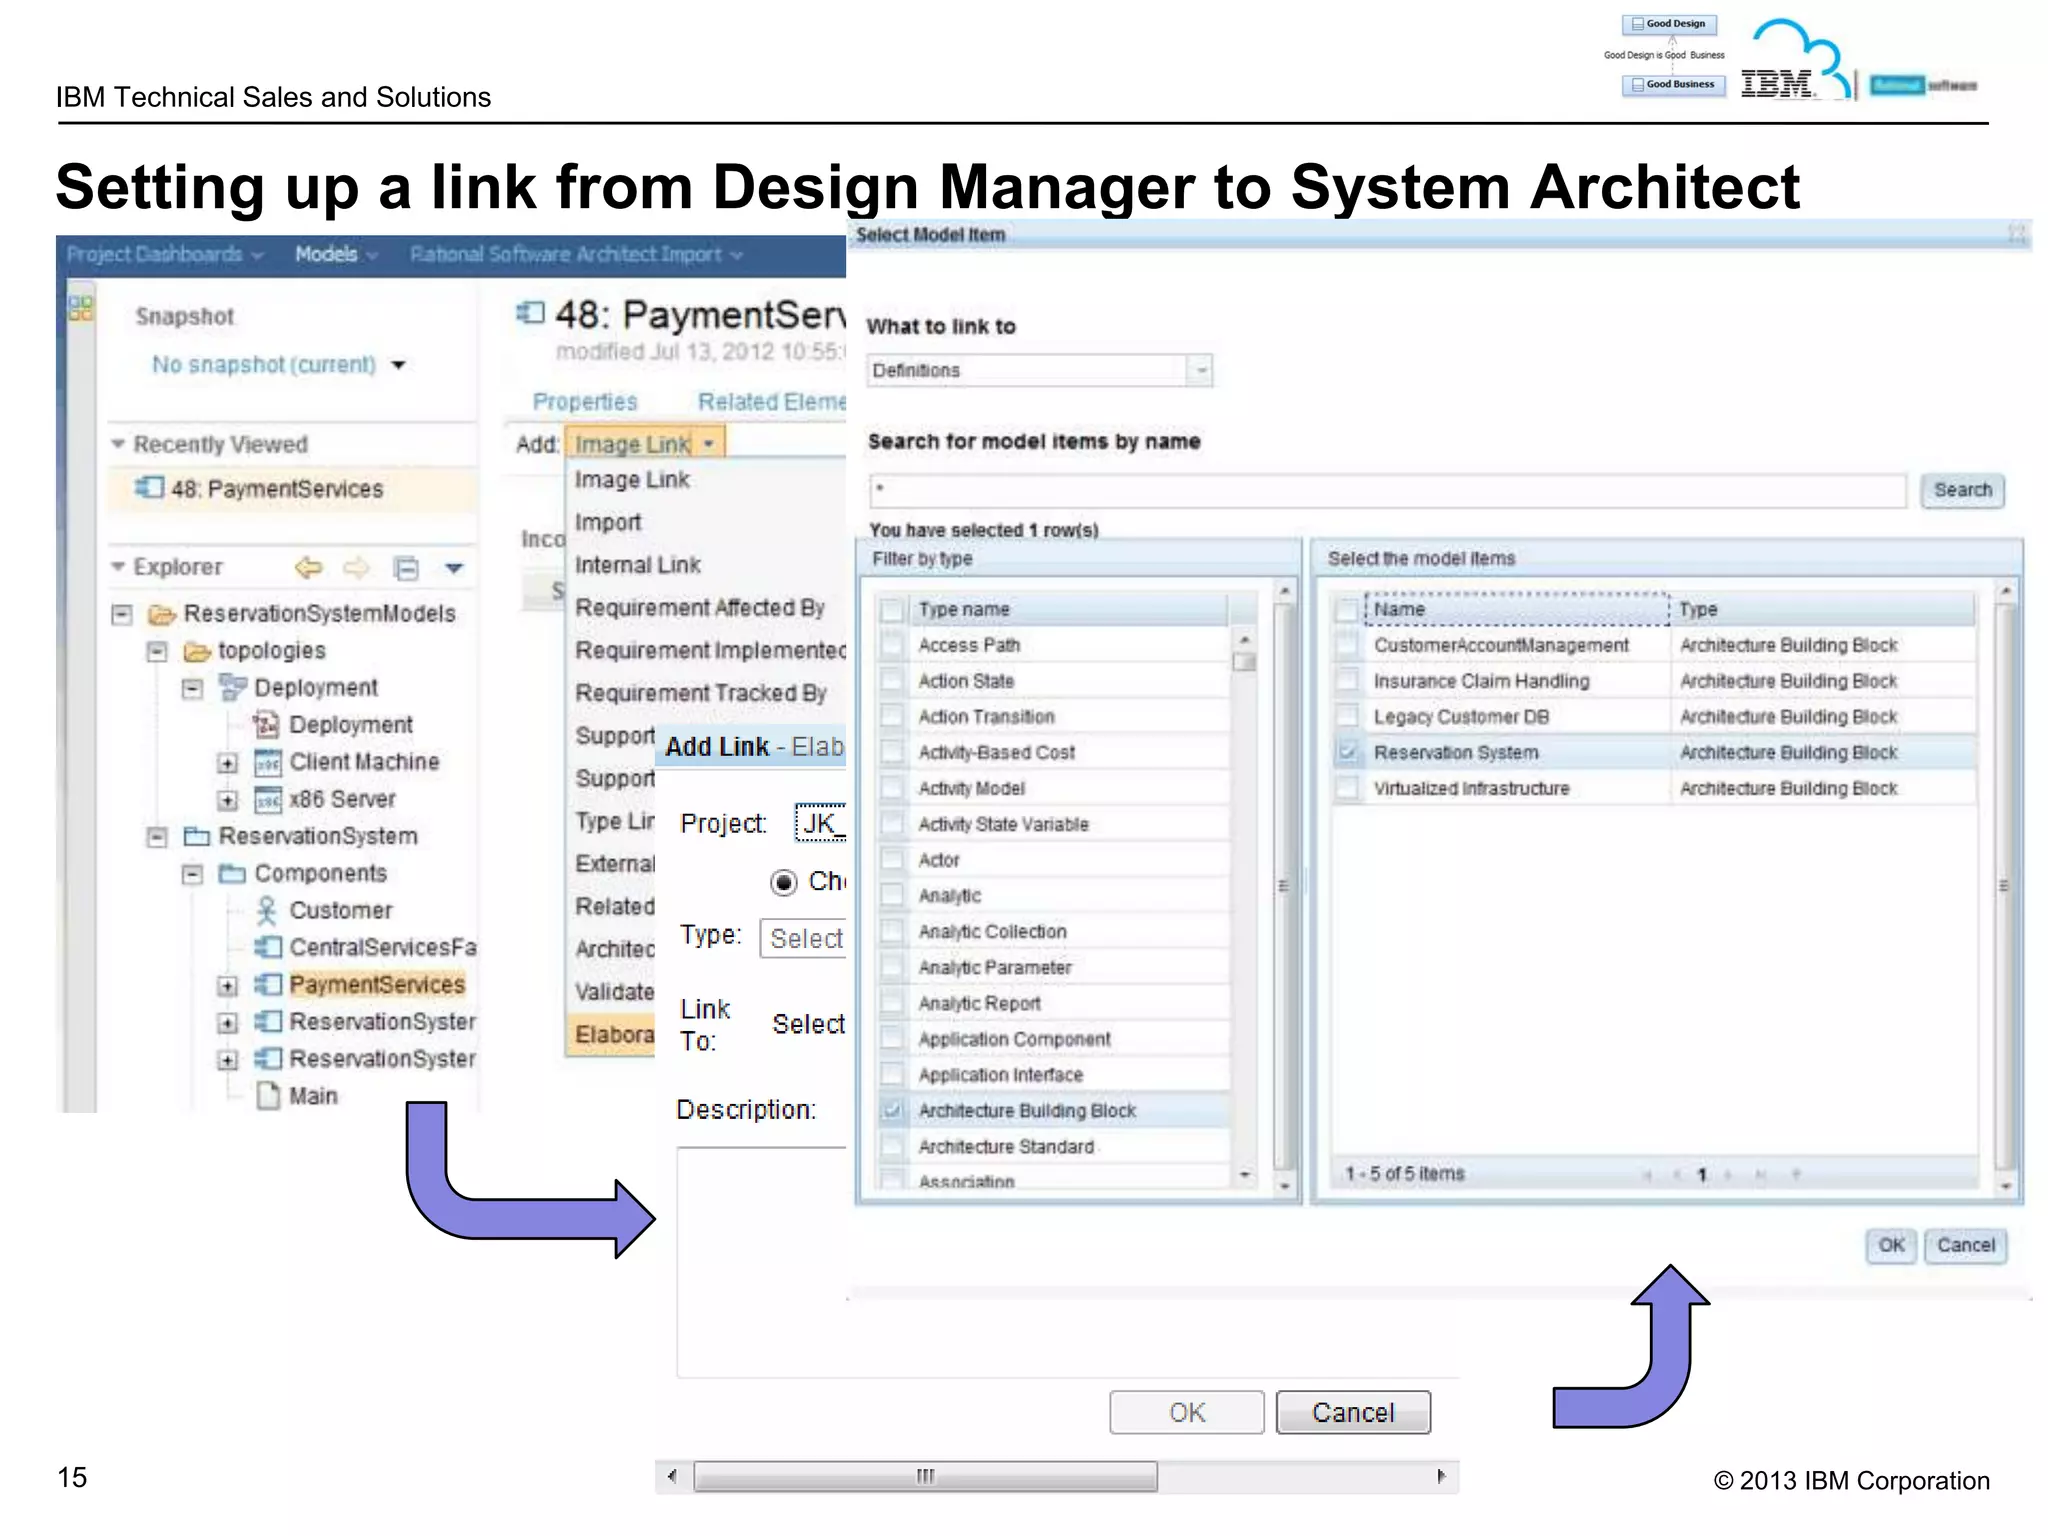Click the back arrow icon in Explorer header
This screenshot has height=1536, width=2048.
[309, 568]
